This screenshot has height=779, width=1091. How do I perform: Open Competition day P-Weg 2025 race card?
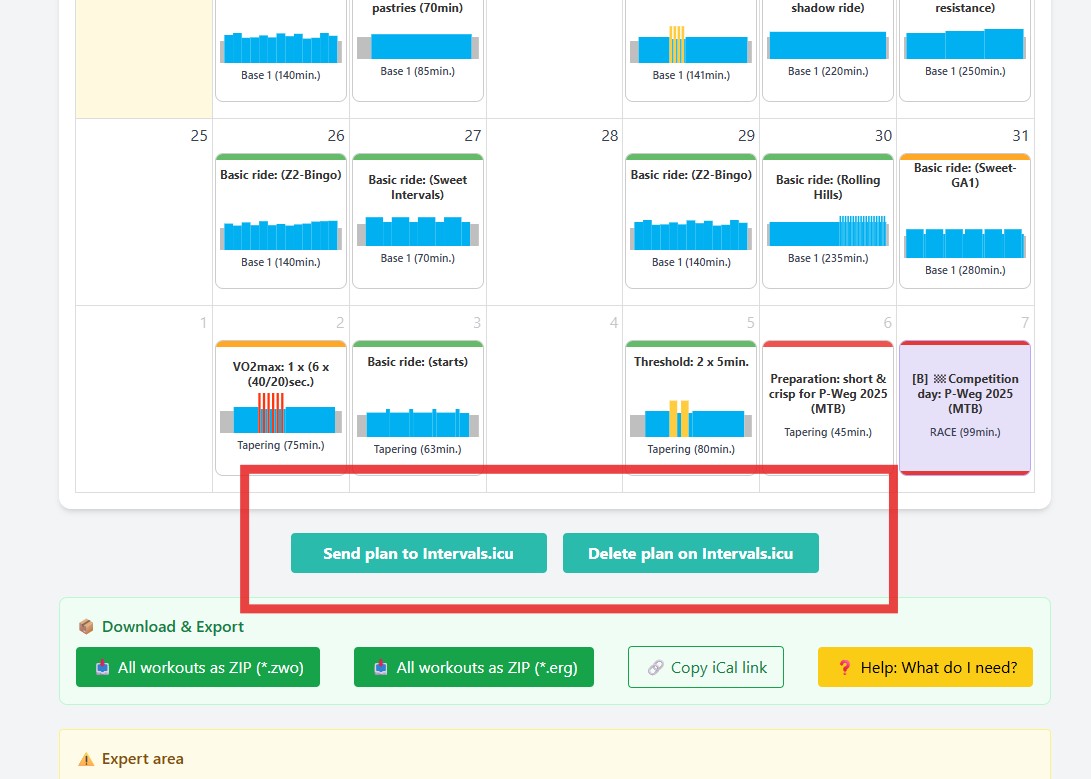pos(964,408)
